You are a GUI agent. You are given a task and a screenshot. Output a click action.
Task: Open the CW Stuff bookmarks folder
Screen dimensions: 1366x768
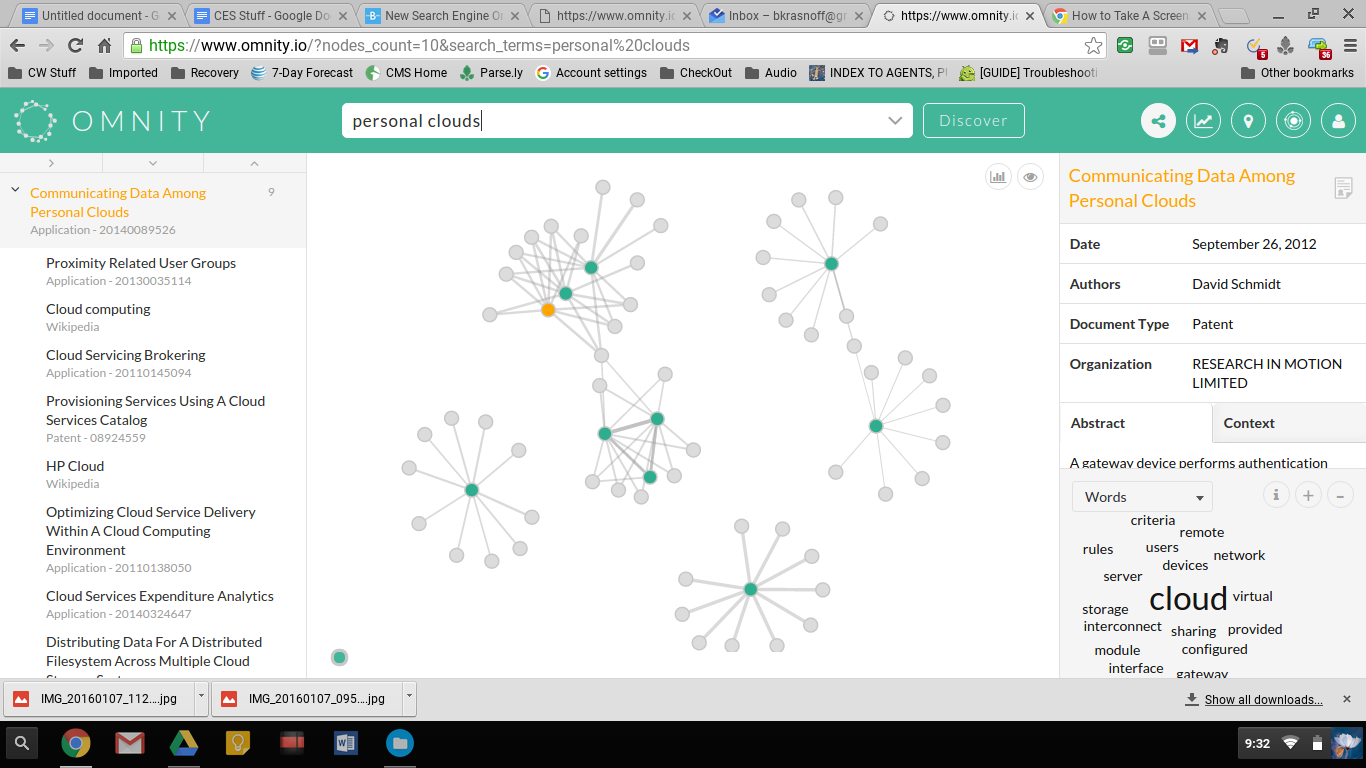tap(42, 73)
